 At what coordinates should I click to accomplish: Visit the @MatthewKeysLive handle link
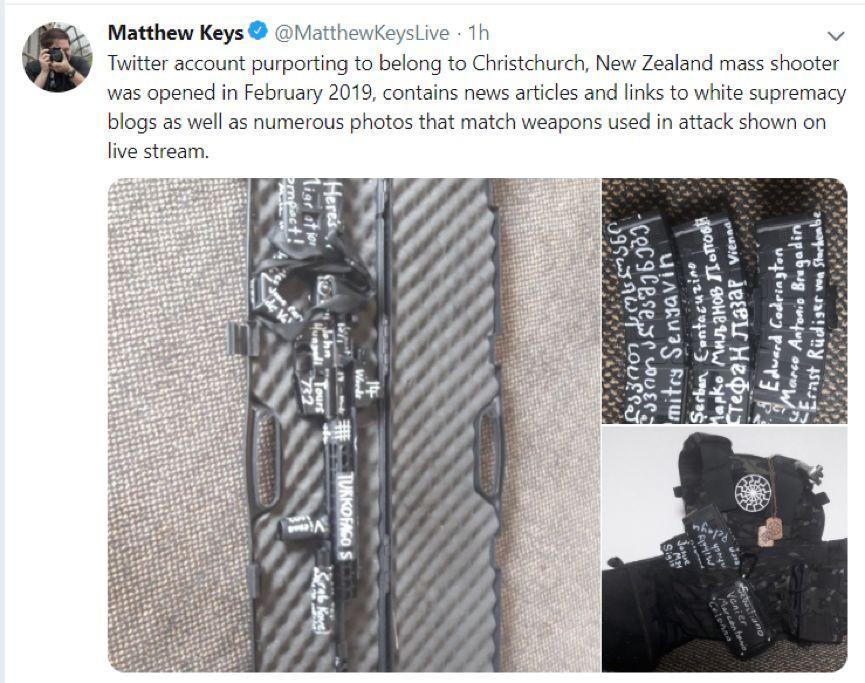coord(362,33)
